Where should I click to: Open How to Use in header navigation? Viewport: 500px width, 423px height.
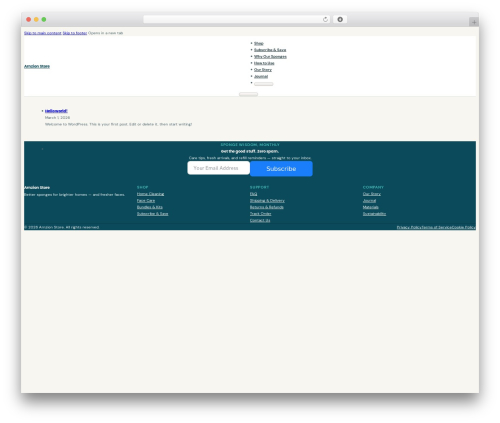(264, 63)
